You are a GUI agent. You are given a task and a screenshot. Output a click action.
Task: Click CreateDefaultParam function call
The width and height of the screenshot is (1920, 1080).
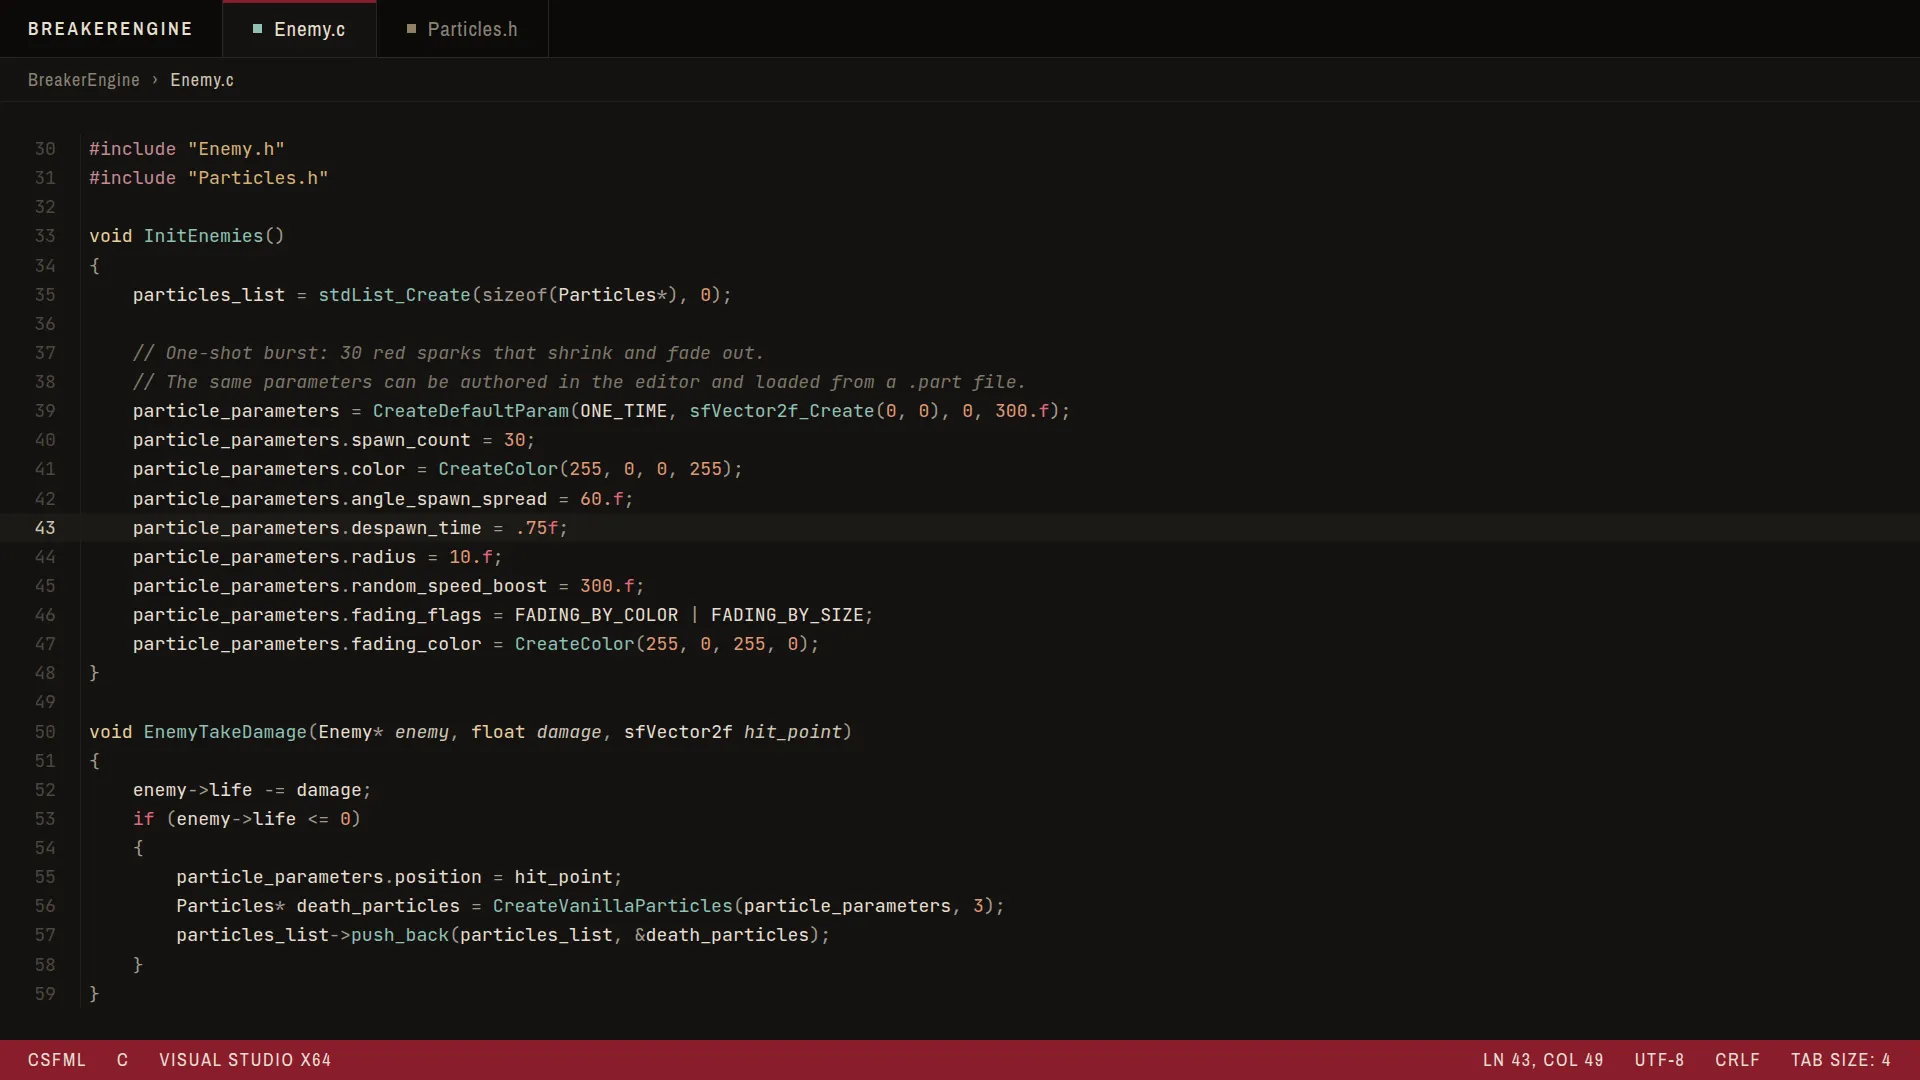tap(471, 411)
